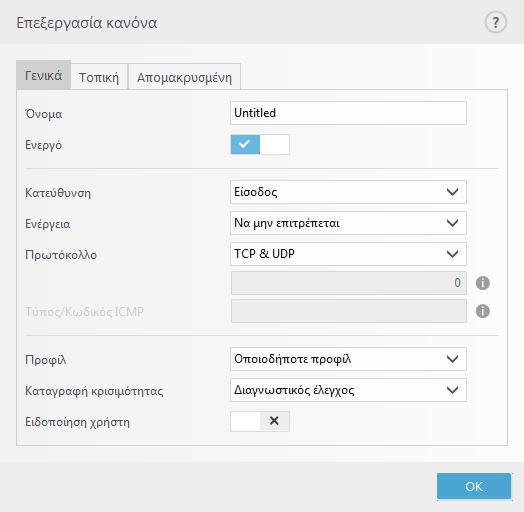Click the Καταγραφή κρισιμότητας label
The width and height of the screenshot is (524, 512).
[94, 391]
